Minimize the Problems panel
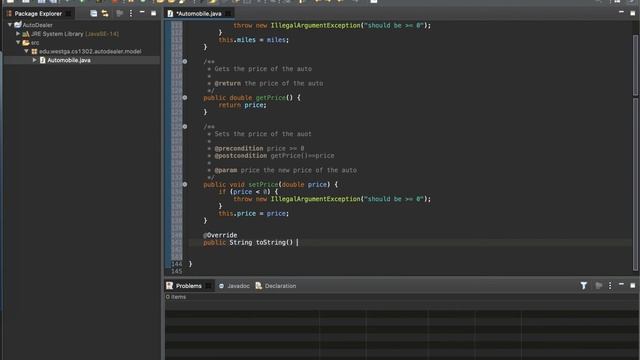The image size is (640, 360). (x=621, y=284)
